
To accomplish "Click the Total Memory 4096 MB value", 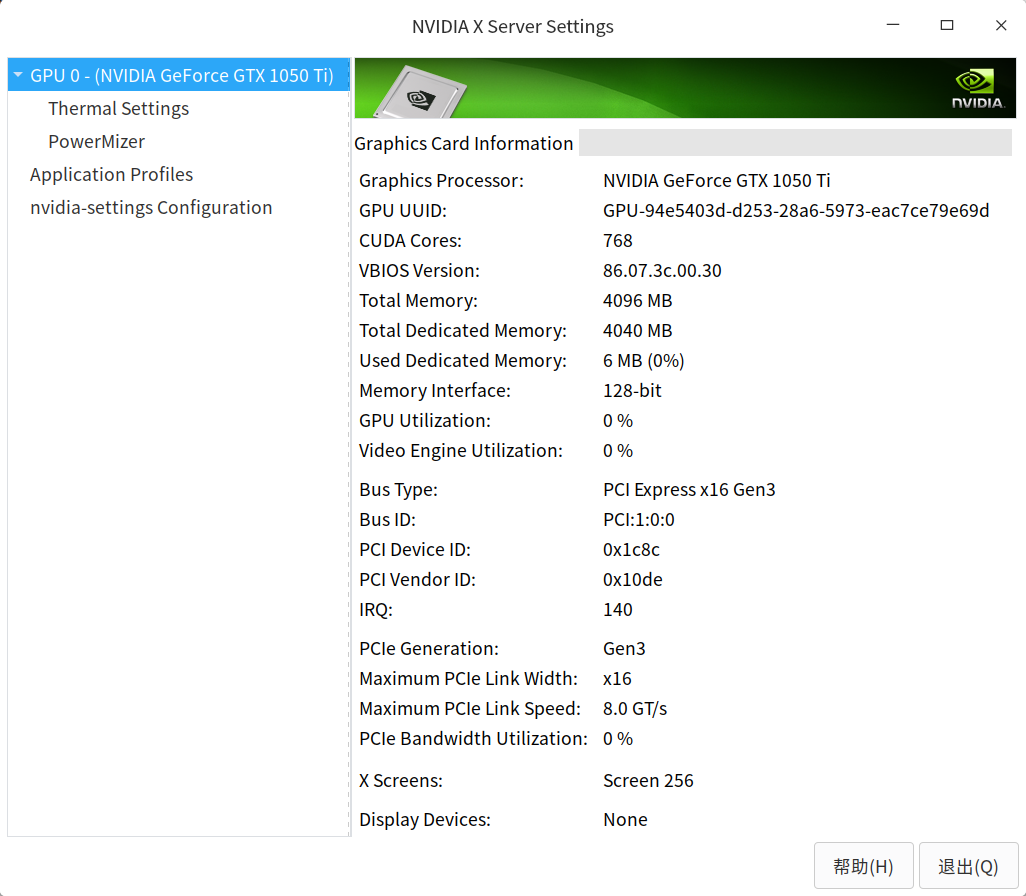I will point(637,300).
